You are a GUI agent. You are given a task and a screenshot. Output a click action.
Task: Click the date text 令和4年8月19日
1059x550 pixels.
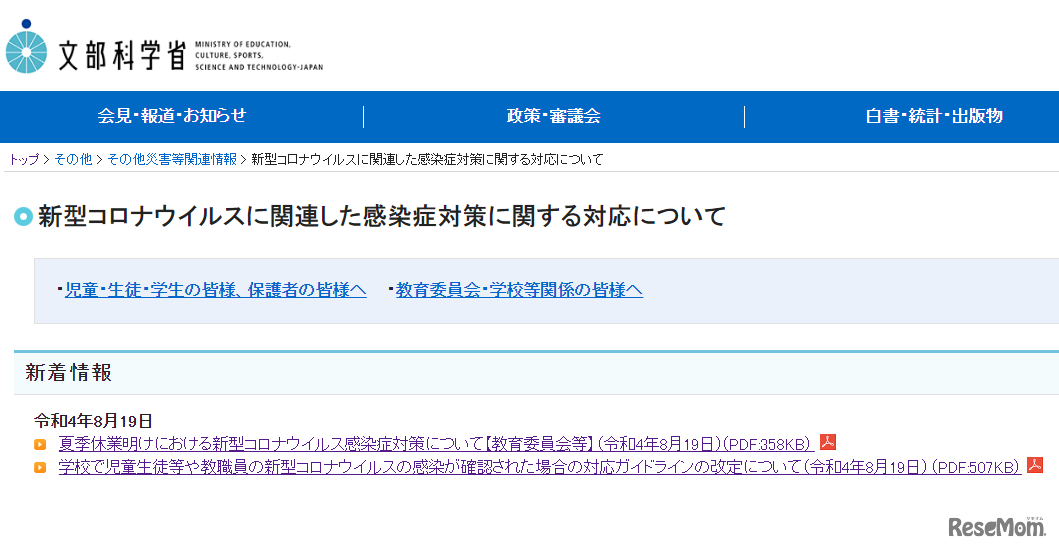click(93, 421)
